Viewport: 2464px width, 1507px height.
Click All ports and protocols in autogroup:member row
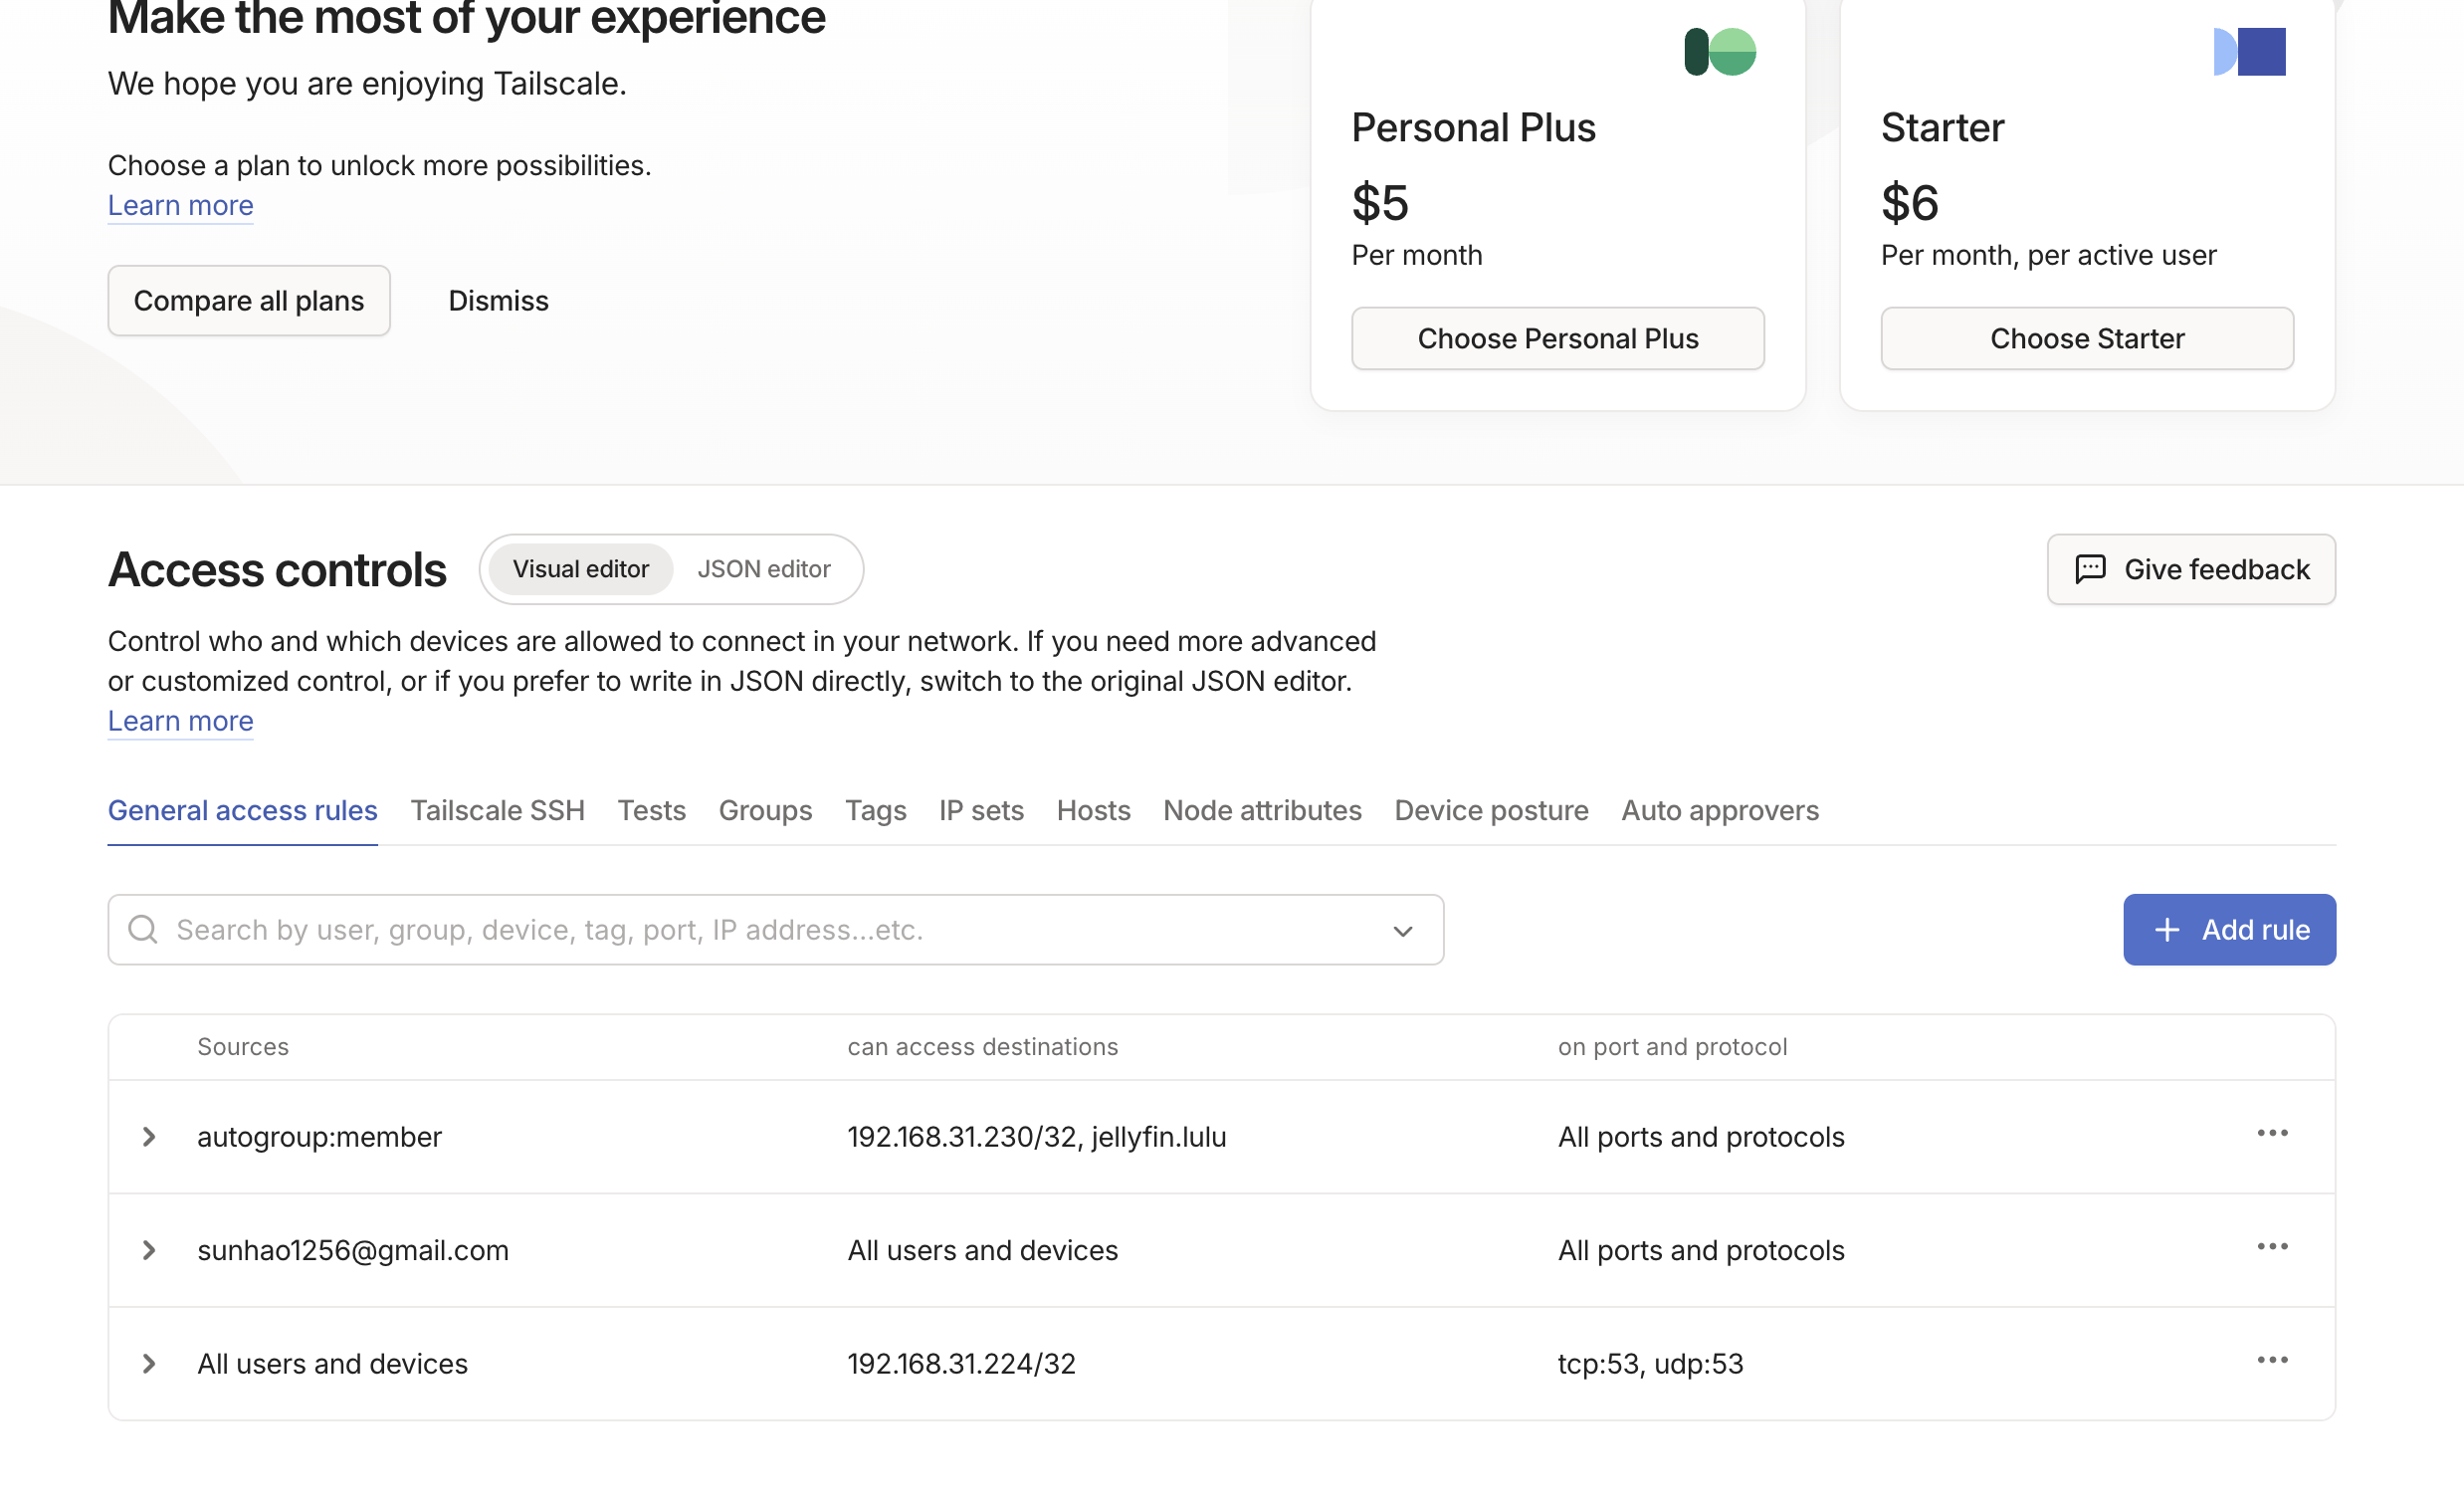tap(1702, 1137)
